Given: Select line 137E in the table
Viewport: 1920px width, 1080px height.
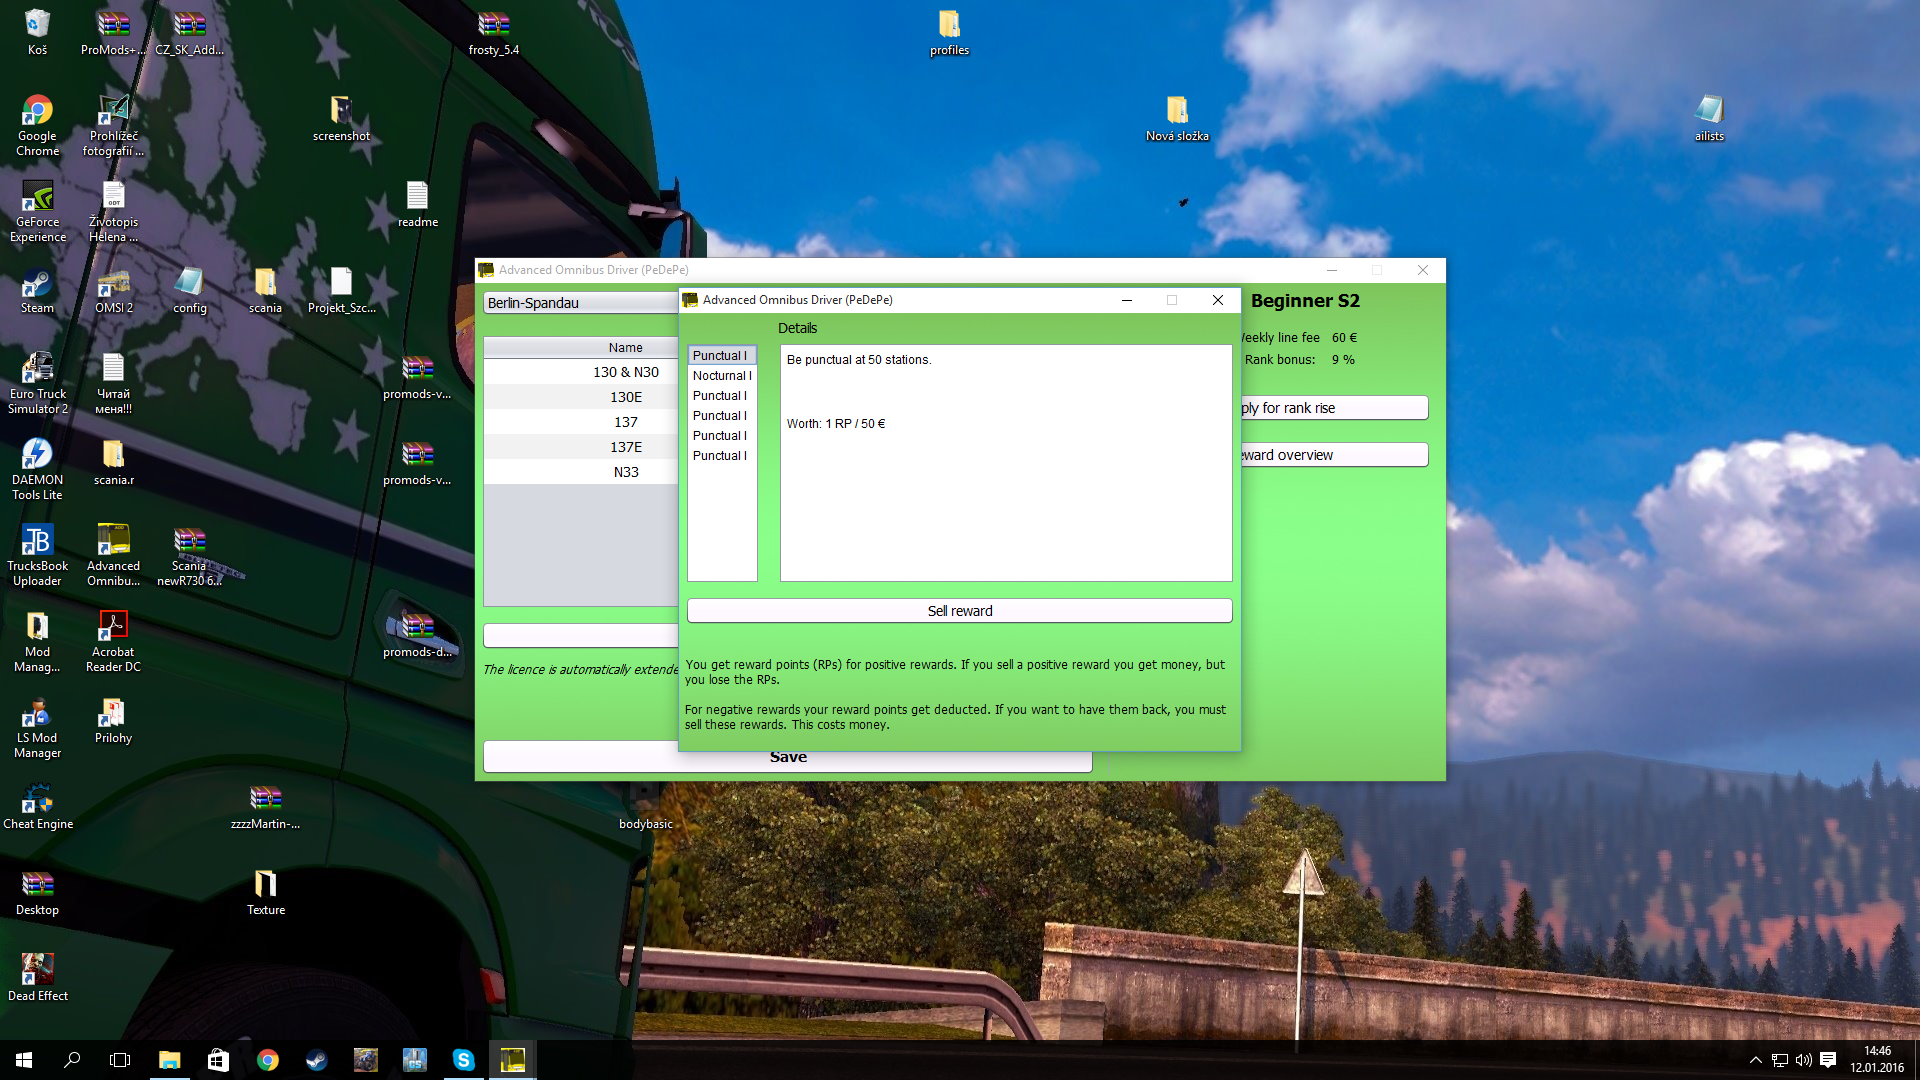Looking at the screenshot, I should tap(626, 447).
